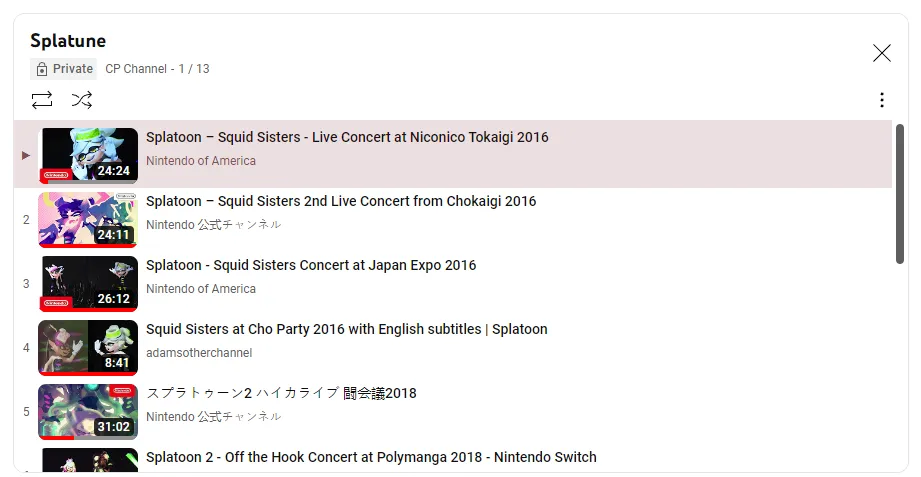Select Squid Sisters at Cho Party 2016 title
This screenshot has width=921, height=477.
point(347,329)
